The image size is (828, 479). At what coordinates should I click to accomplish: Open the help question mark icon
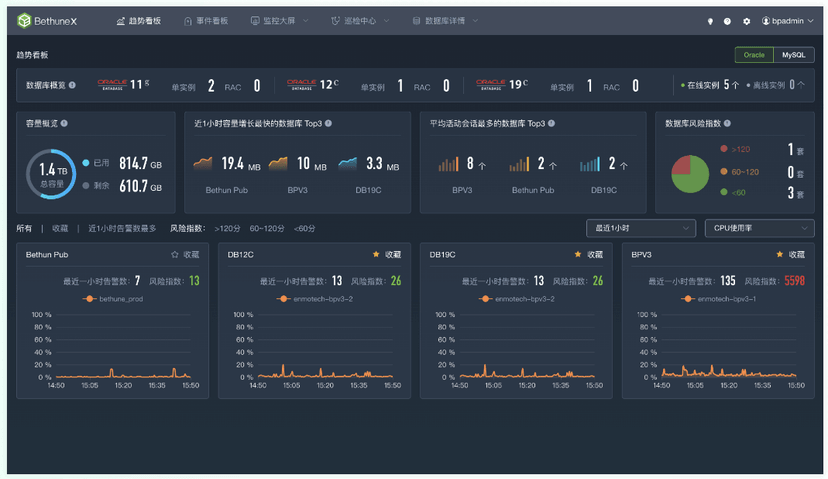(727, 21)
